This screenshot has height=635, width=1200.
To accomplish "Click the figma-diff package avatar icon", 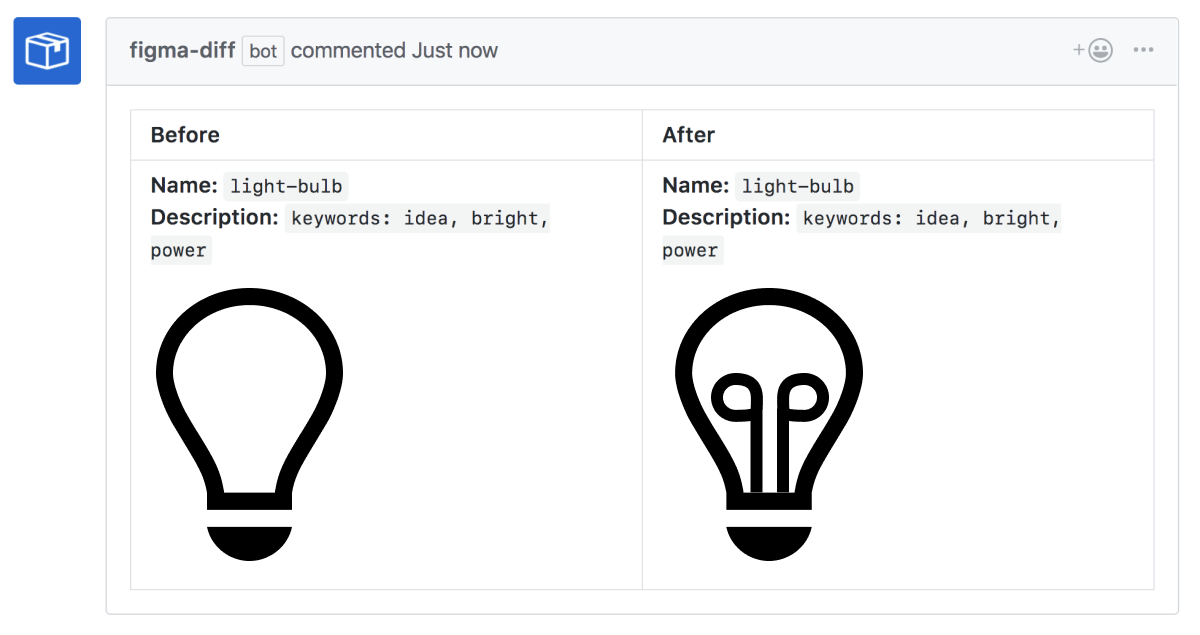I will pos(47,51).
